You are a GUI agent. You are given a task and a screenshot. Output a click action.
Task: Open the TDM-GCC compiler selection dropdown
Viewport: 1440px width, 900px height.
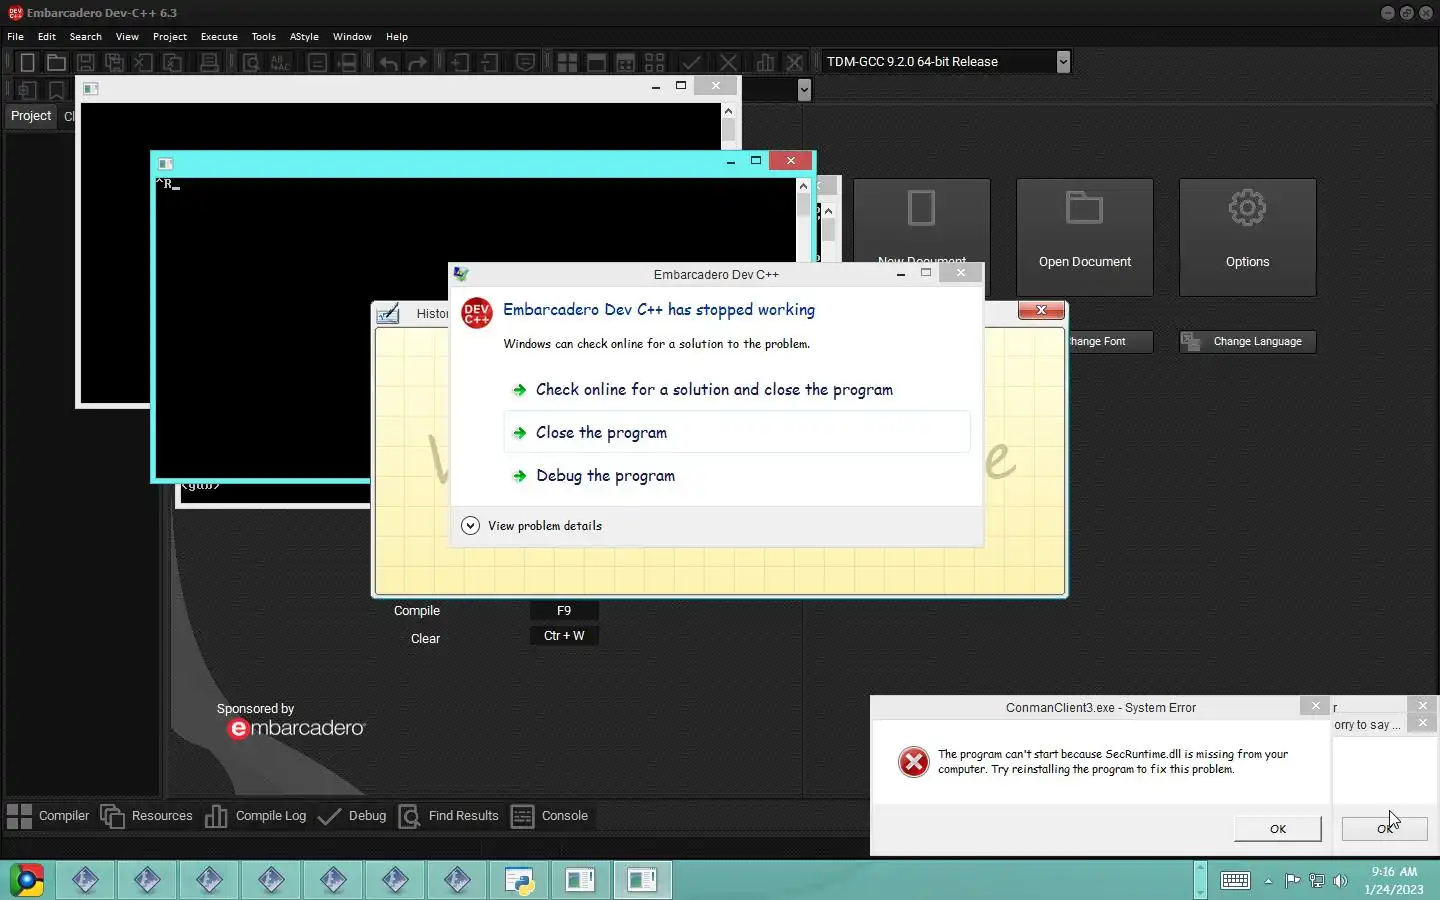point(1063,62)
